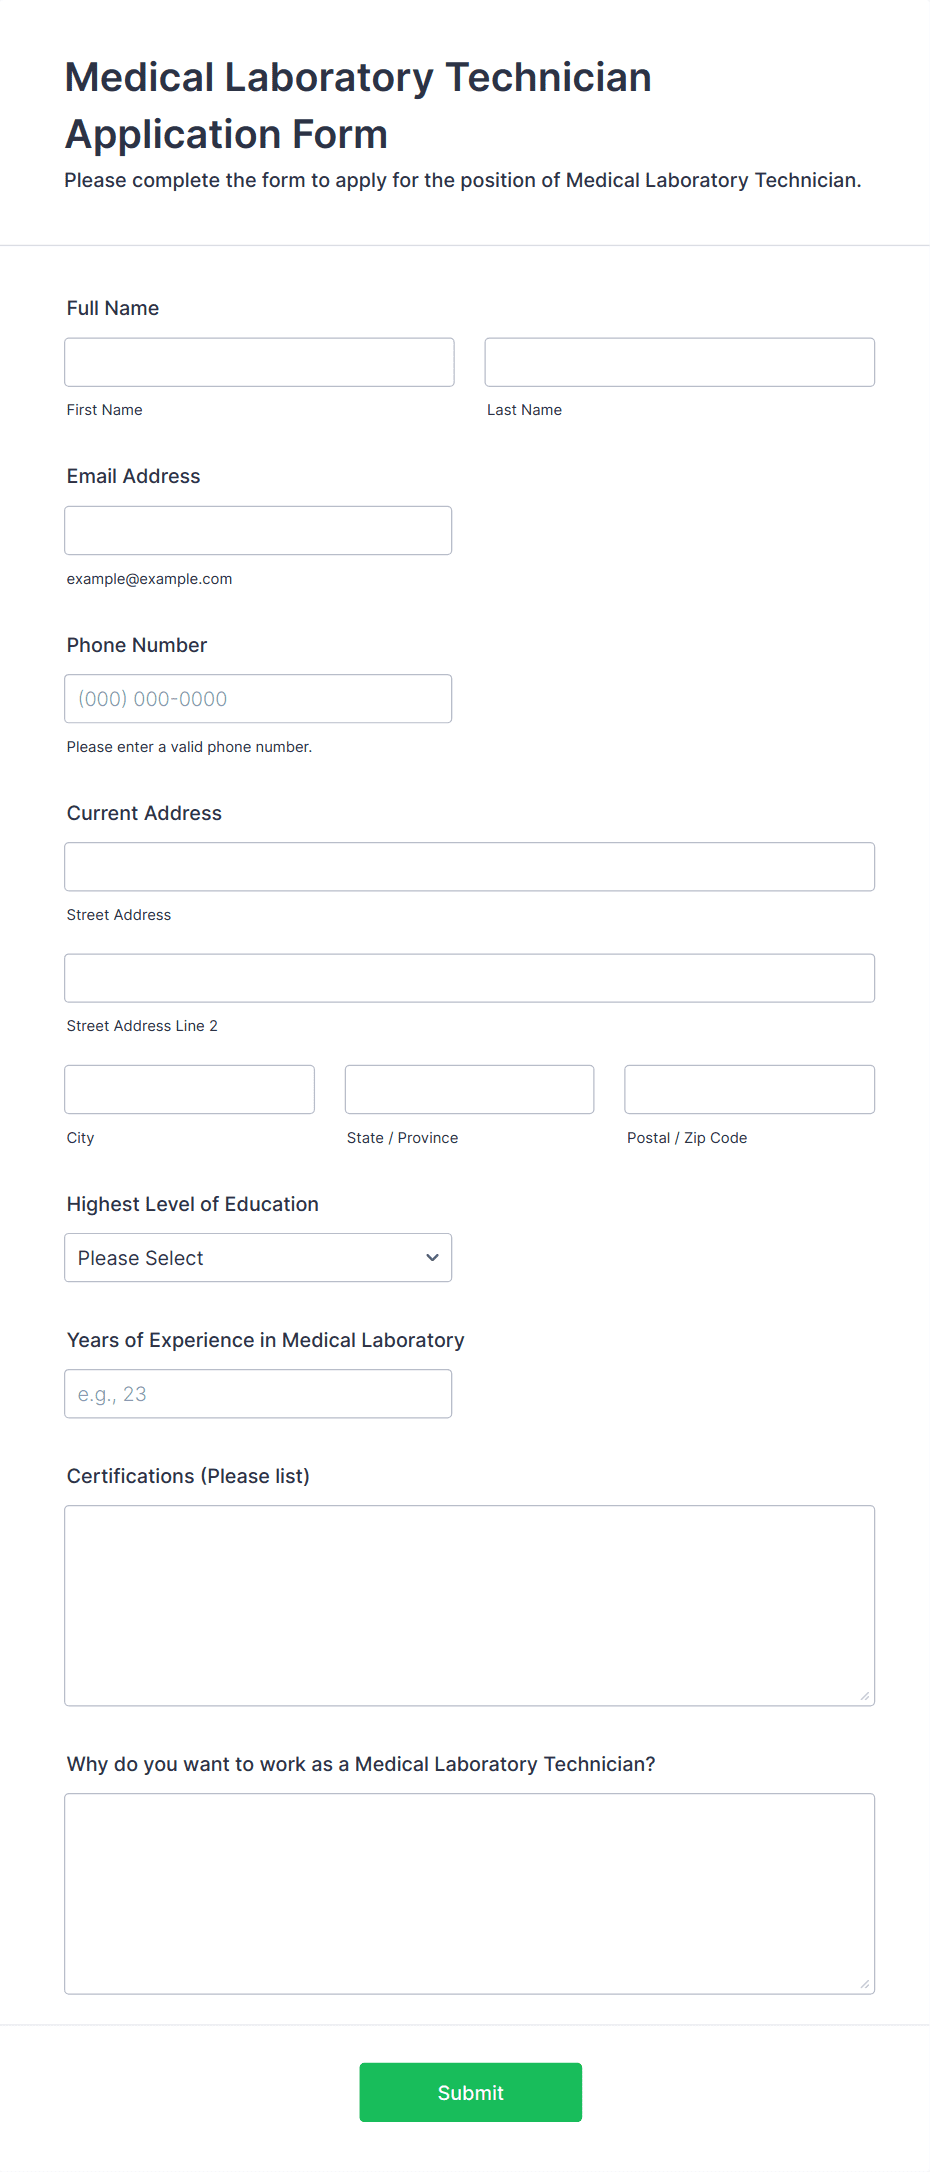Click the resize handle of Certifications box
Image resolution: width=930 pixels, height=2172 pixels.
[x=865, y=1696]
